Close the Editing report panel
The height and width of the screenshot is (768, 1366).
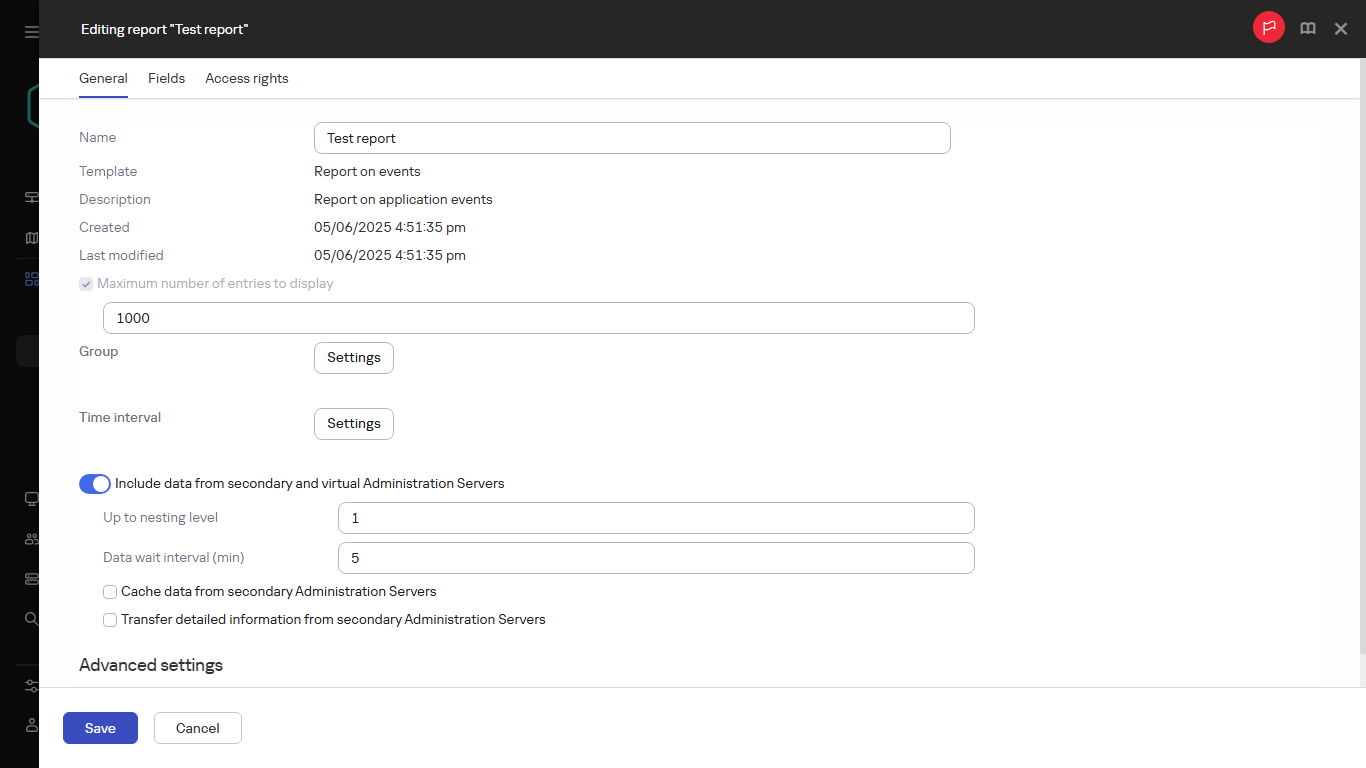[x=1341, y=29]
